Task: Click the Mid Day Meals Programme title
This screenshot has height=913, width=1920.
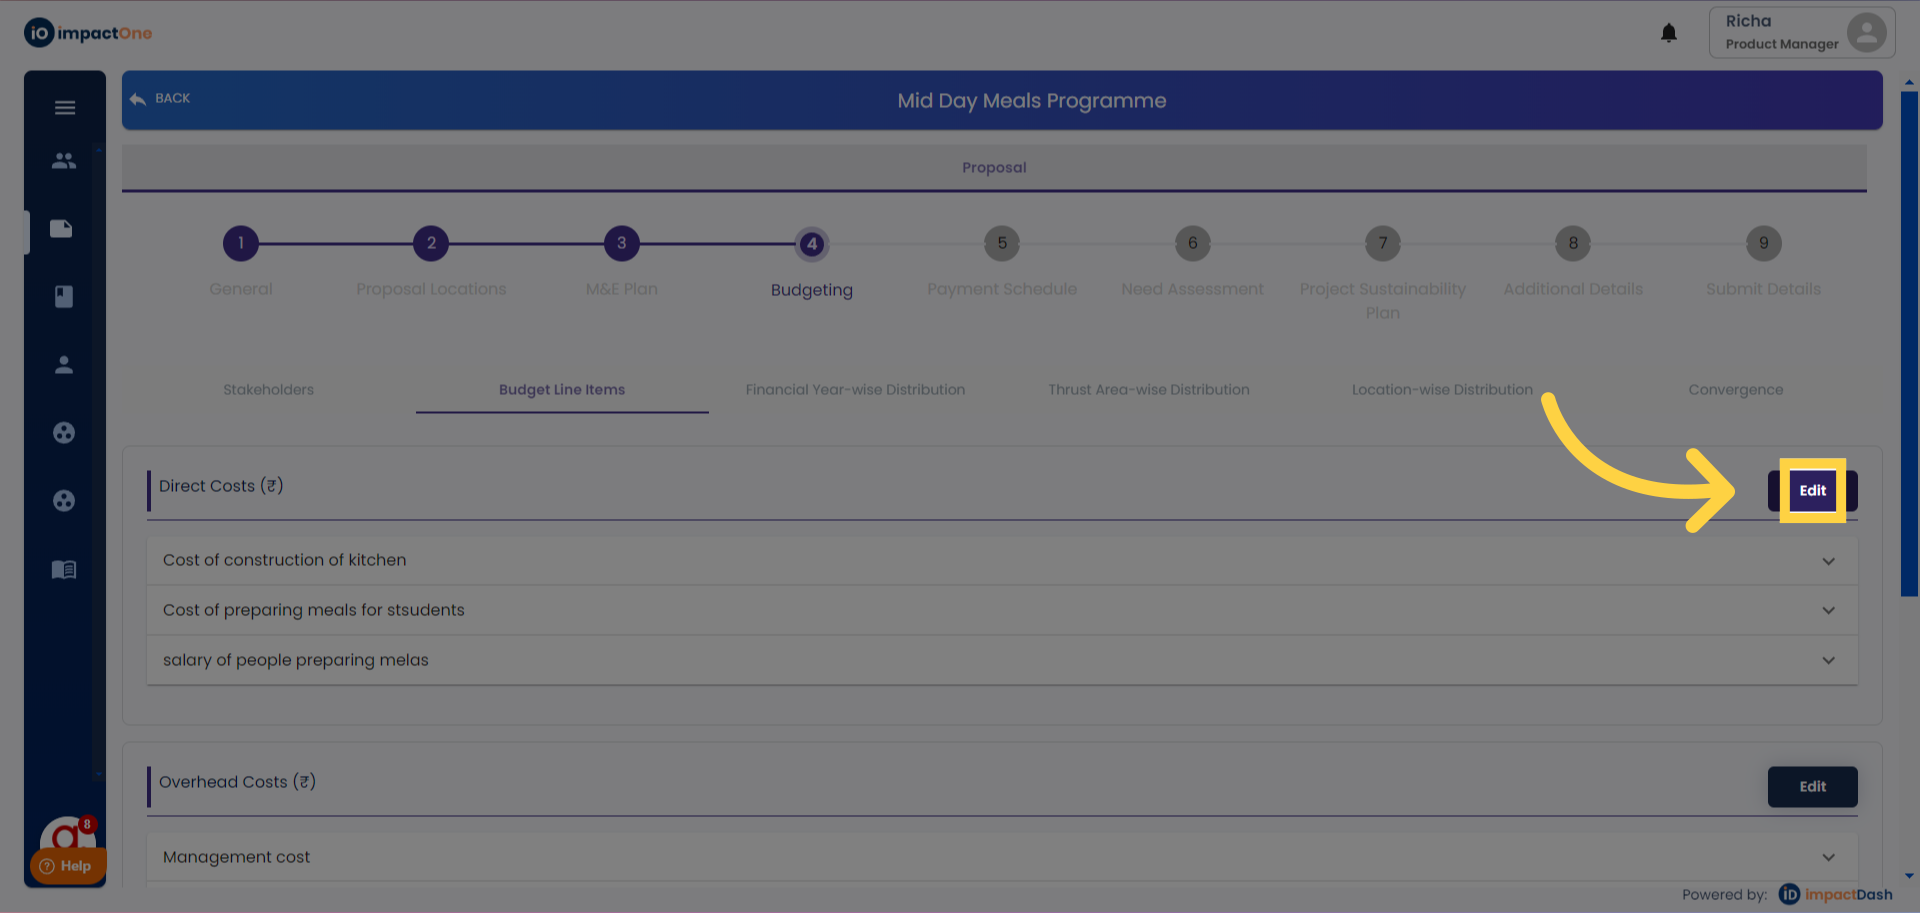Action: (1032, 101)
